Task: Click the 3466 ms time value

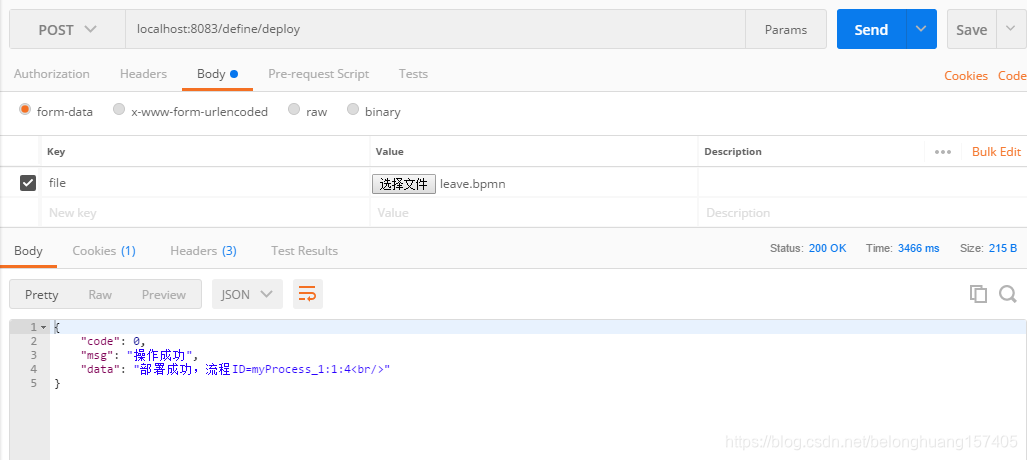Action: point(918,248)
